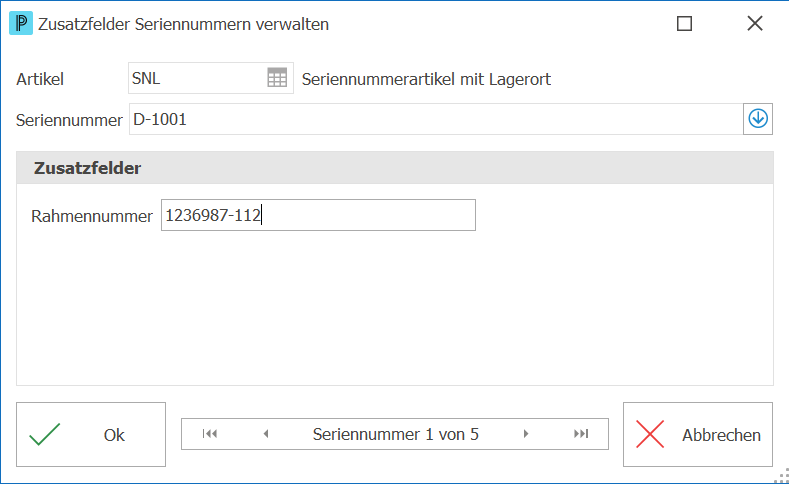
Task: Click the blue P application logo
Action: [21, 23]
